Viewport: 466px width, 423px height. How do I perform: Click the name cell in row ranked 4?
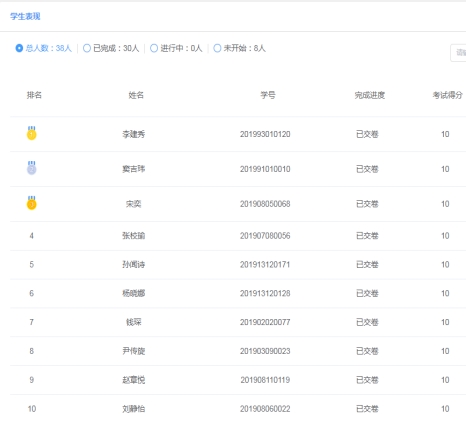tap(134, 236)
